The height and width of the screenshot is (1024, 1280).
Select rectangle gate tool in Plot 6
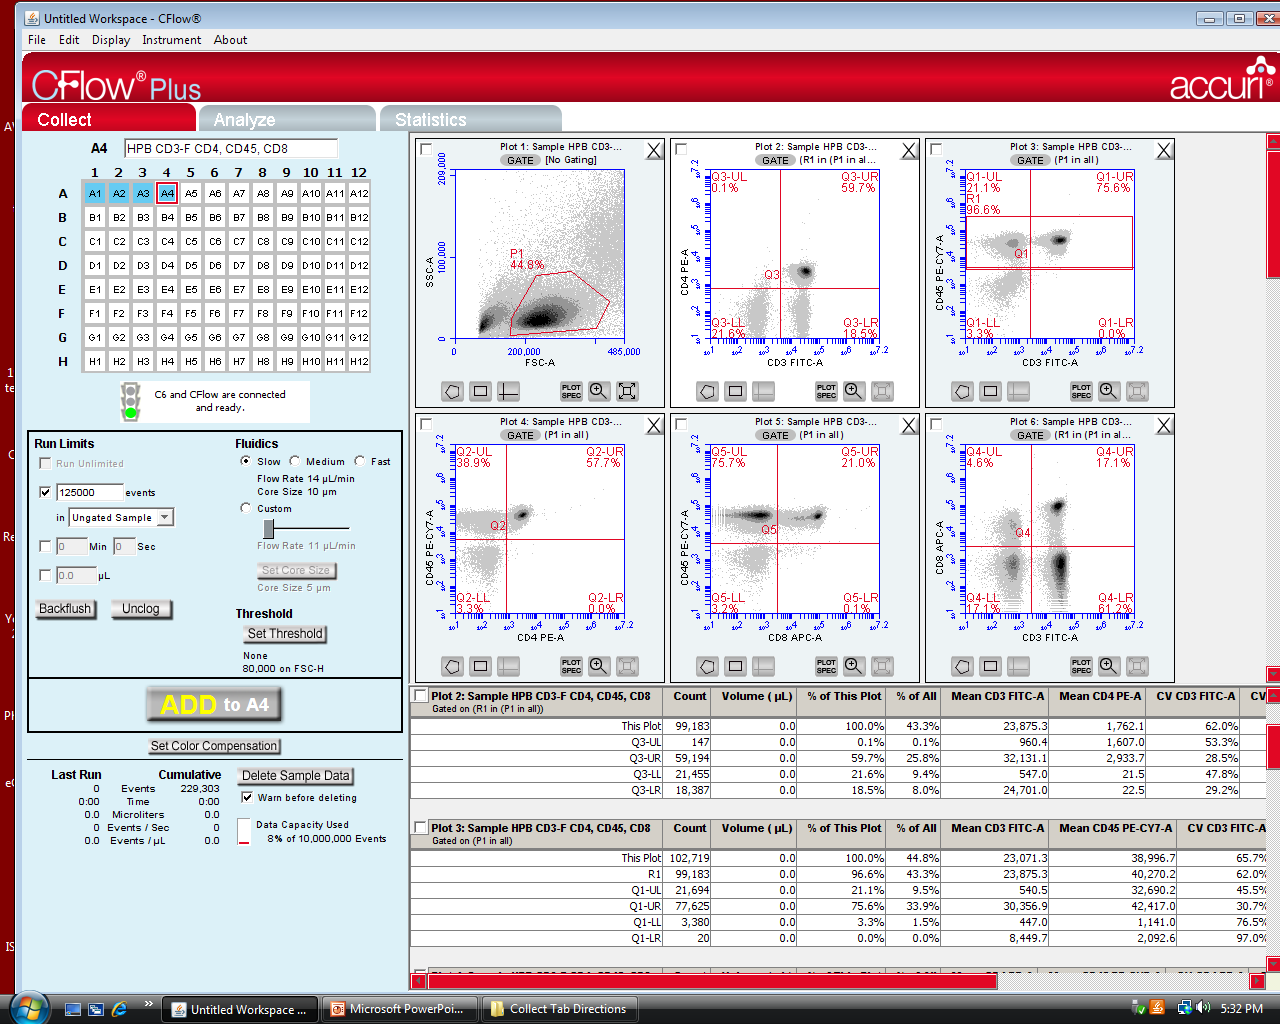coord(991,666)
